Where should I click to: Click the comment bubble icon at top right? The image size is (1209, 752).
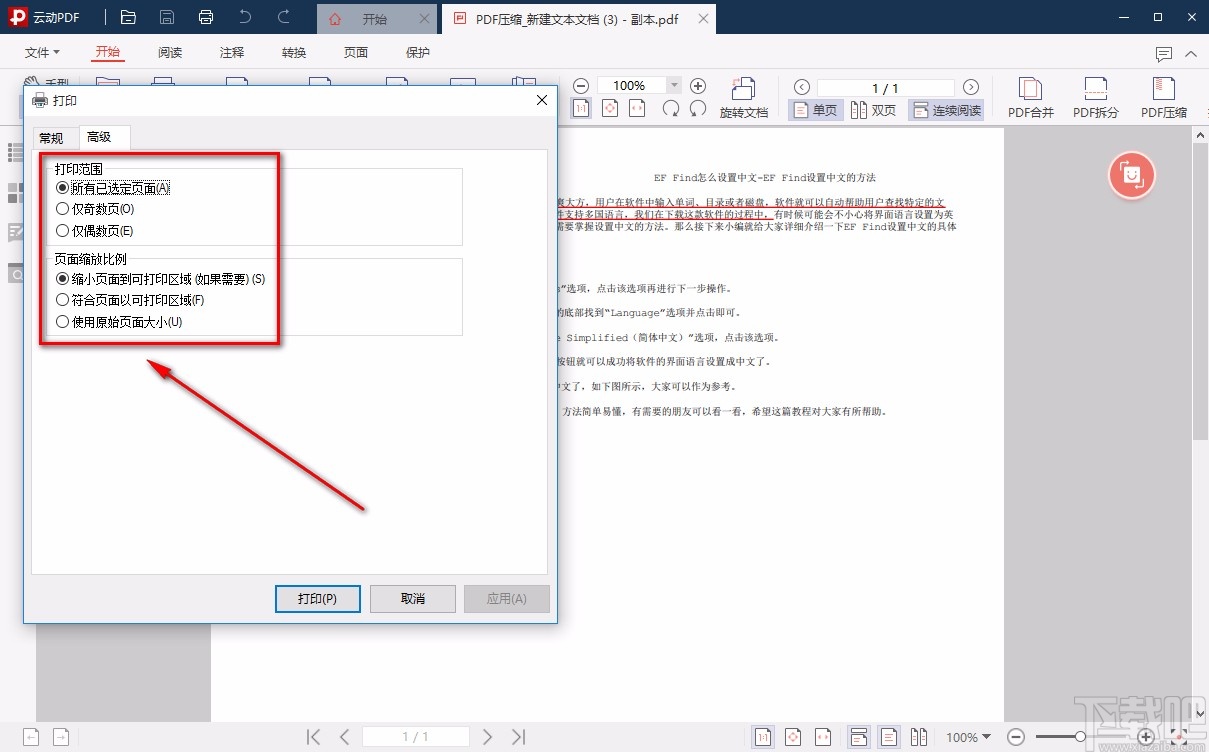[x=1163, y=54]
